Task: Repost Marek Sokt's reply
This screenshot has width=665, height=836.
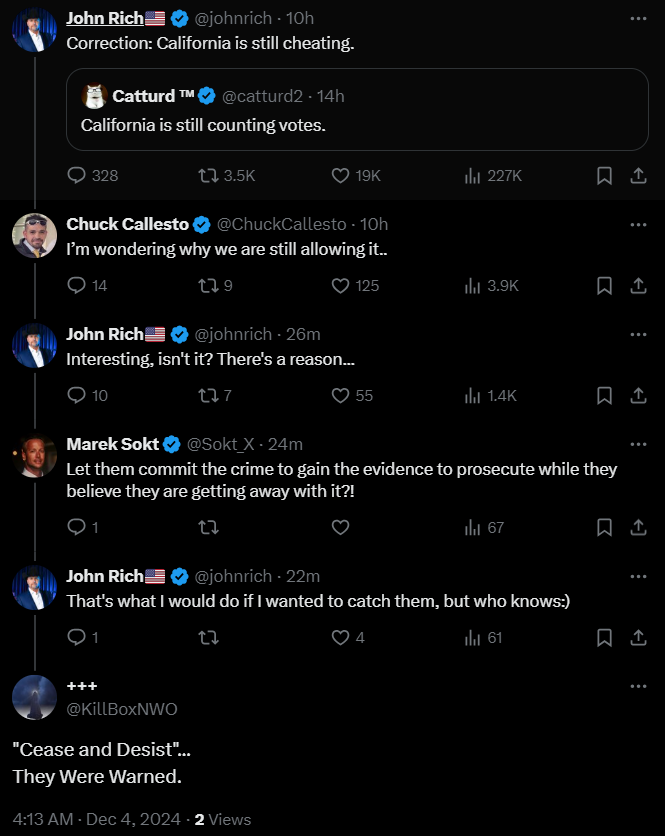Action: [209, 527]
